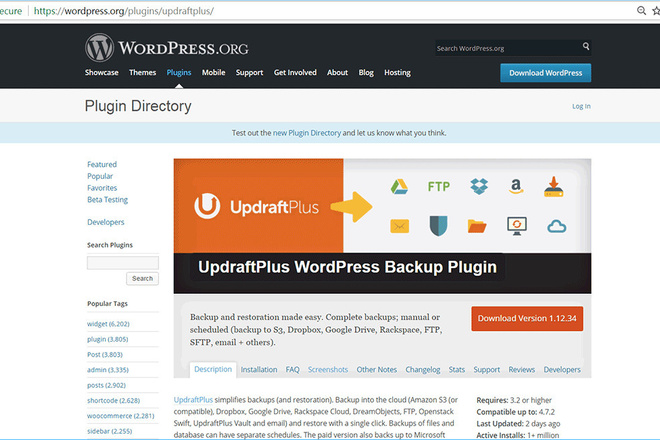Image resolution: width=660 pixels, height=440 pixels.
Task: Click the Search plugins button
Action: 142,278
